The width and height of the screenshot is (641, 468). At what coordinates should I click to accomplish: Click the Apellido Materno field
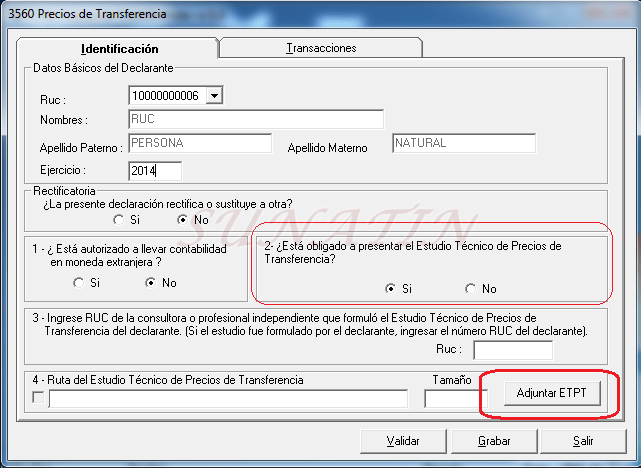(463, 144)
